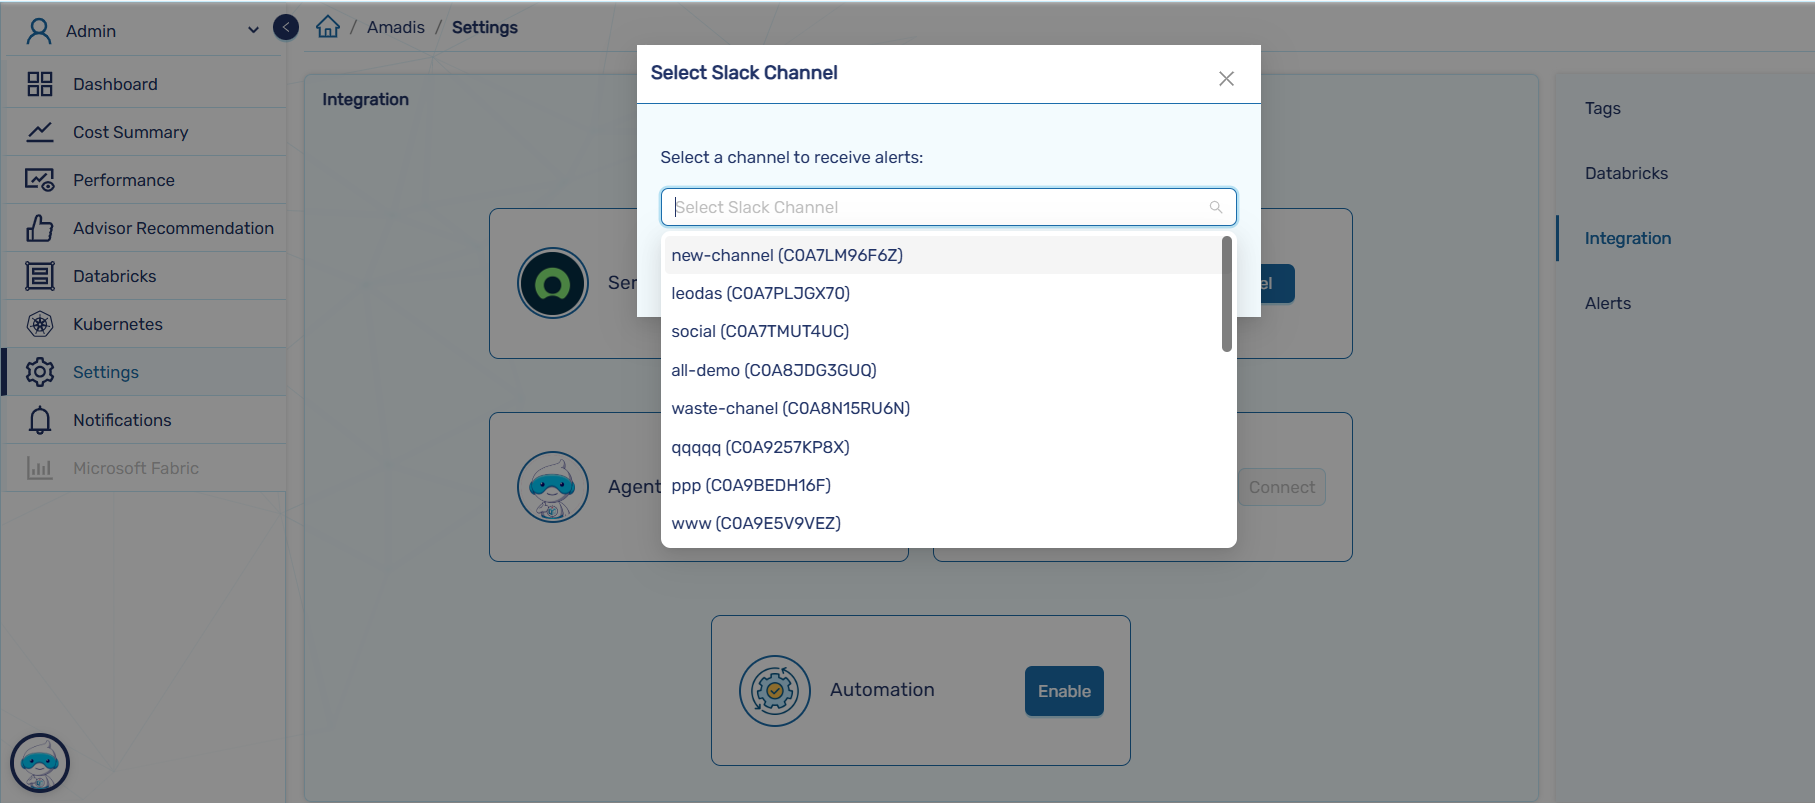Click the home icon in breadcrumb
The width and height of the screenshot is (1815, 803).
(328, 27)
